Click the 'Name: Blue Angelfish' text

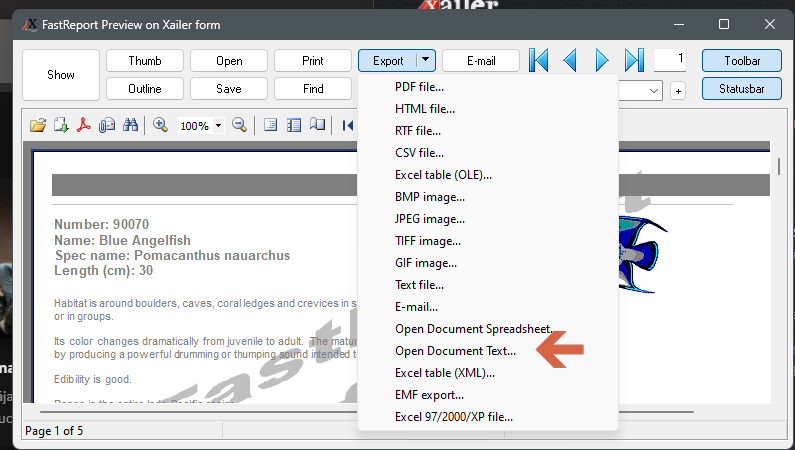(122, 240)
